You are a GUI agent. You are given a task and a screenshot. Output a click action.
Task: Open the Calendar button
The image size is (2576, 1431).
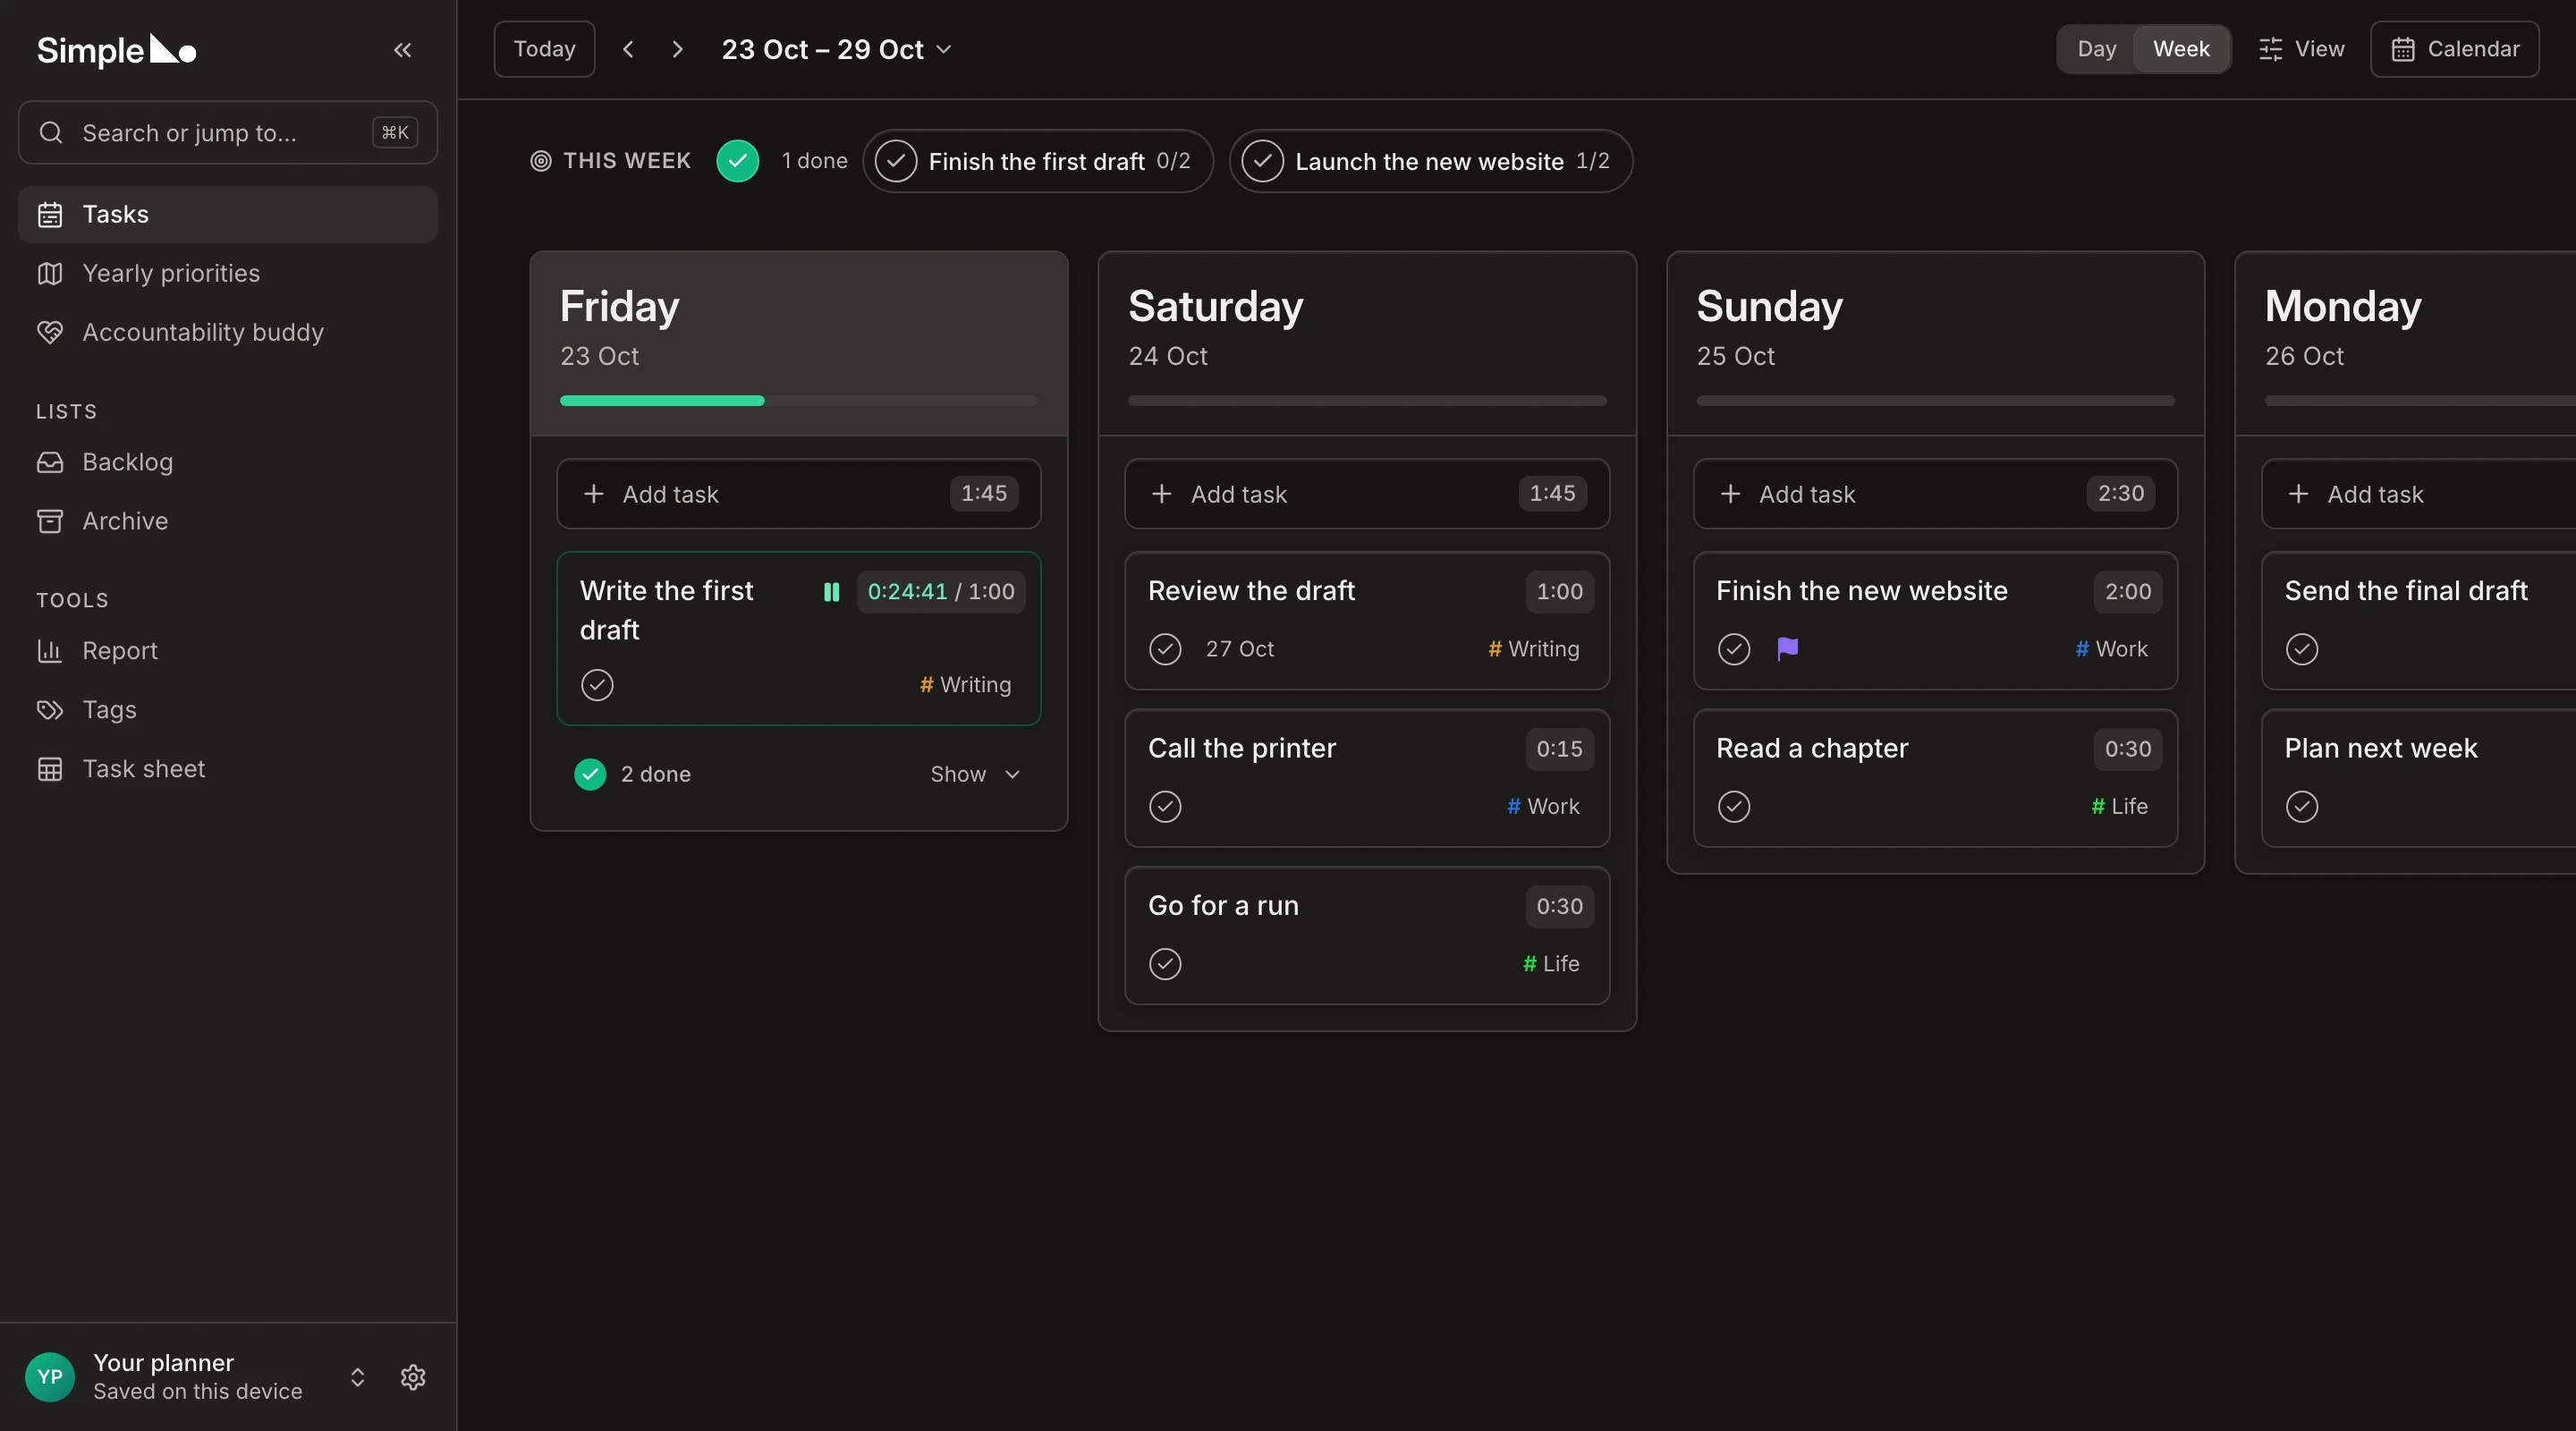[2454, 49]
